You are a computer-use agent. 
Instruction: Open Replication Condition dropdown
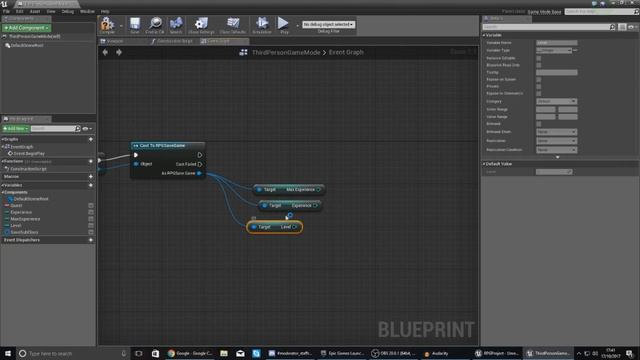pyautogui.click(x=556, y=150)
